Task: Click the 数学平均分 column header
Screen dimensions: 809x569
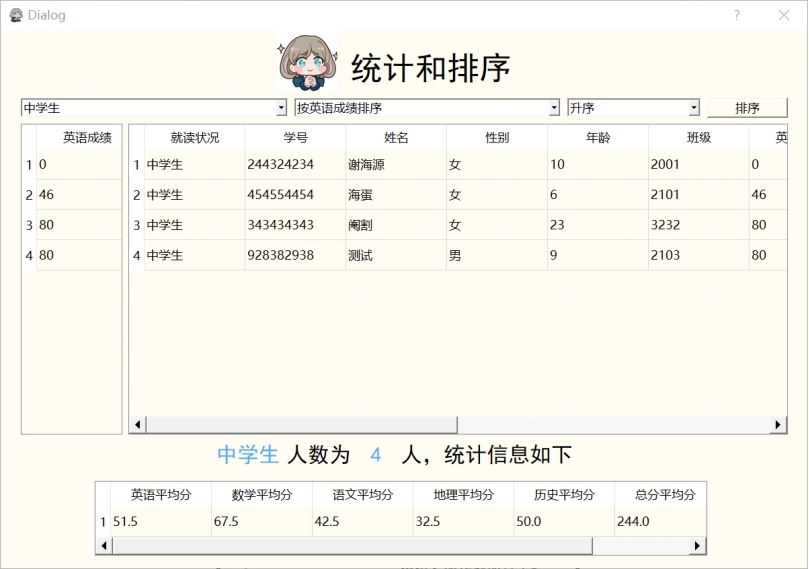Action: point(262,495)
